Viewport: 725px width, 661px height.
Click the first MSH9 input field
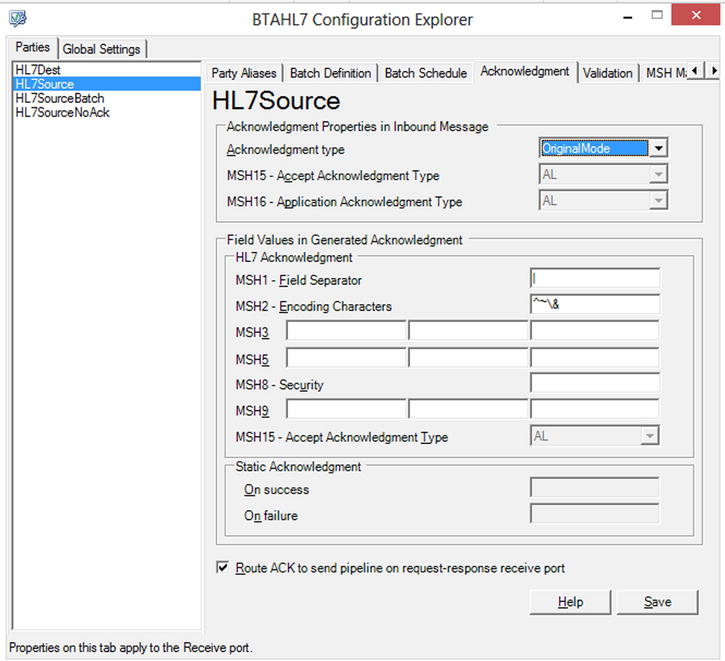[346, 409]
